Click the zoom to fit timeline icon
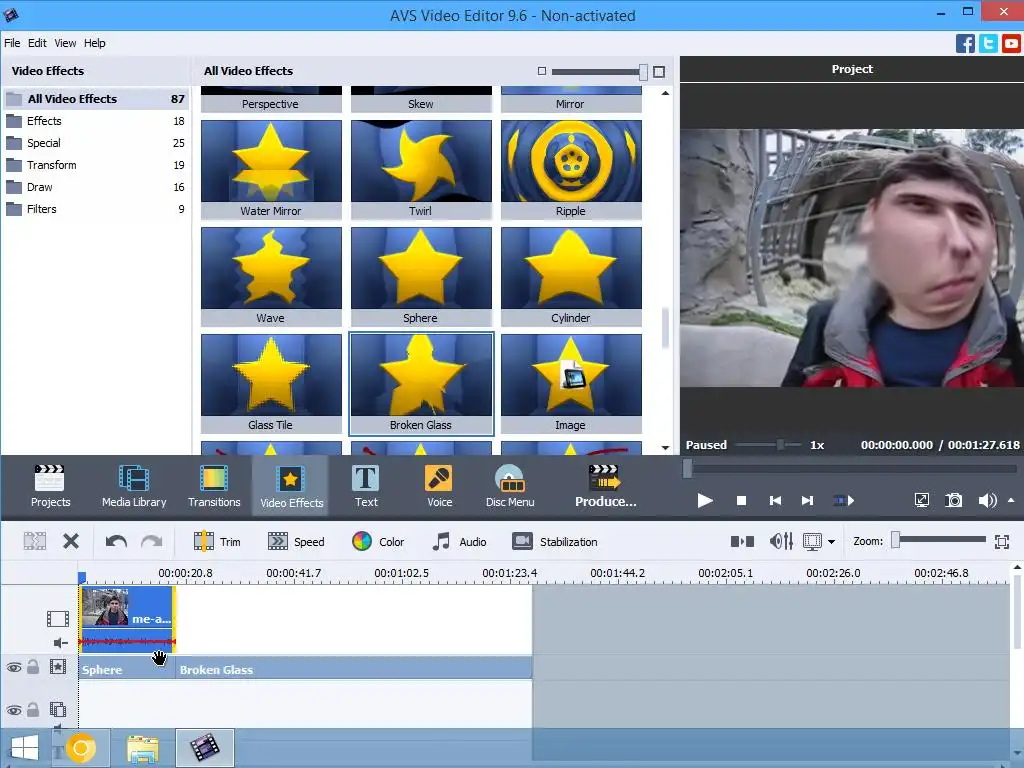1024x768 pixels. coord(1002,541)
